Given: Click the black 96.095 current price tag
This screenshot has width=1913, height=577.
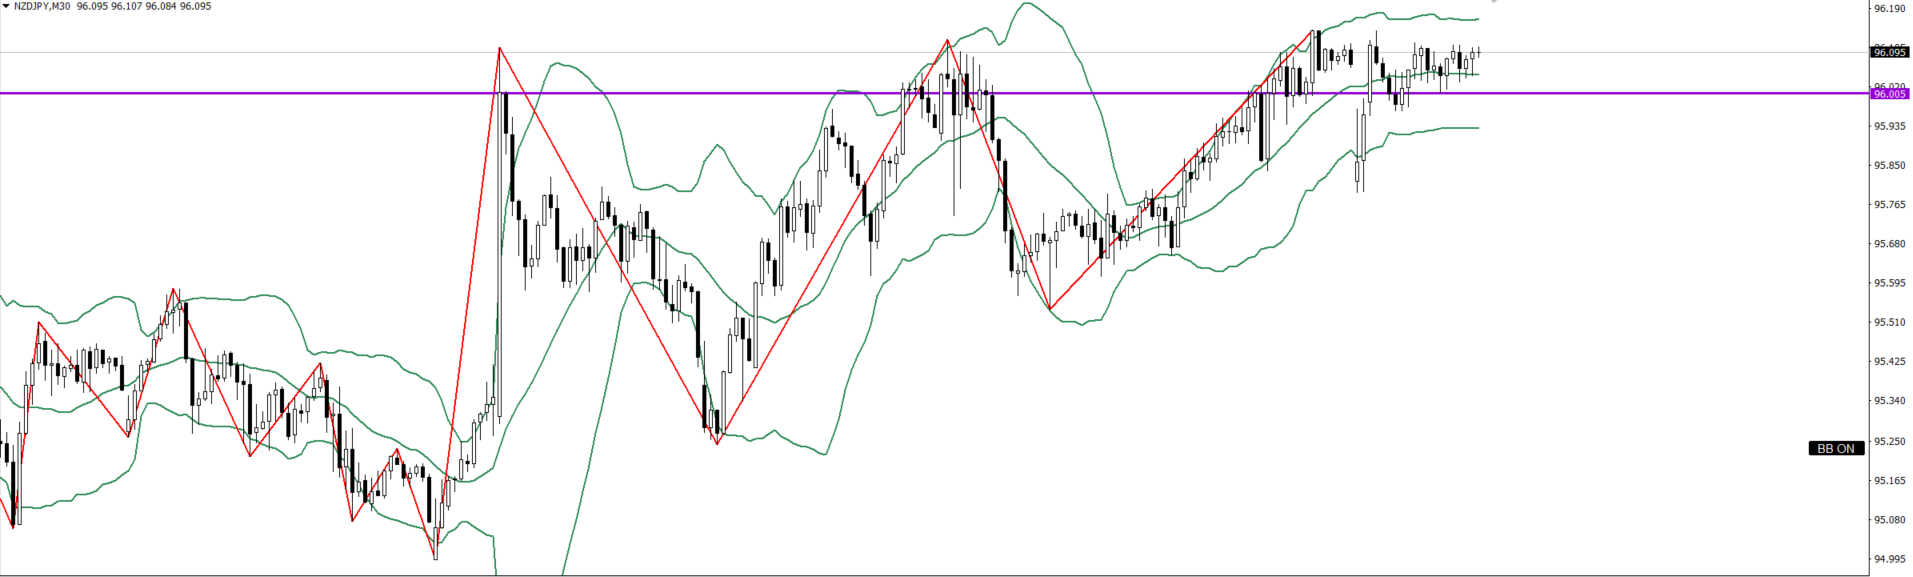Looking at the screenshot, I should tap(1889, 52).
